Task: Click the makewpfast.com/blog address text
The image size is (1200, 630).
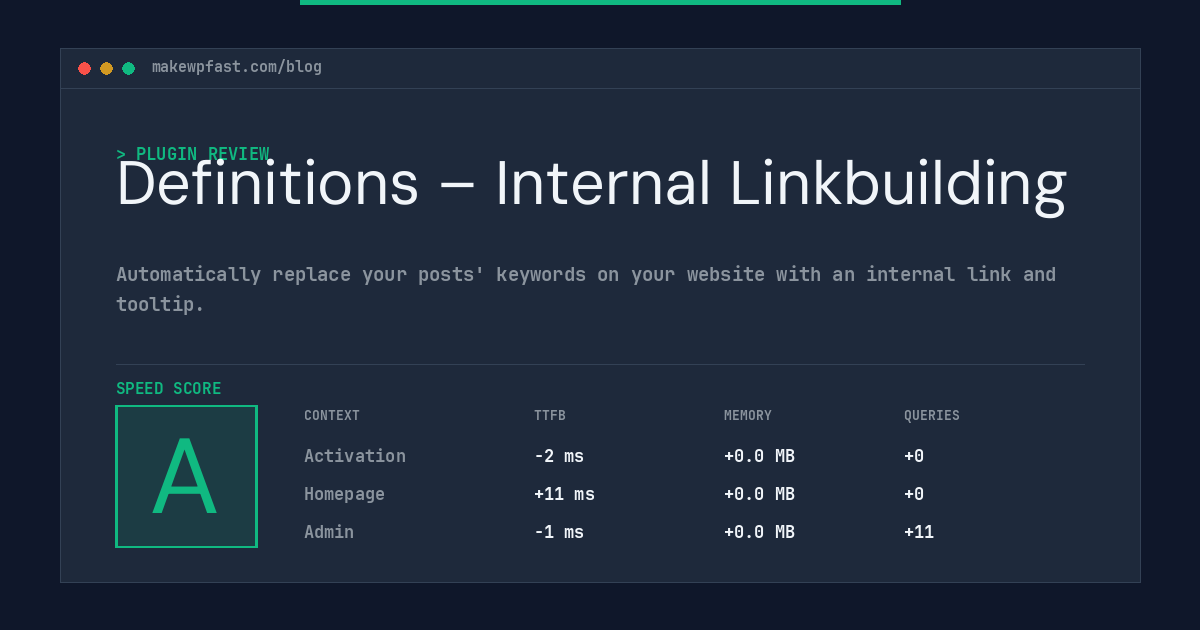Action: (x=237, y=67)
